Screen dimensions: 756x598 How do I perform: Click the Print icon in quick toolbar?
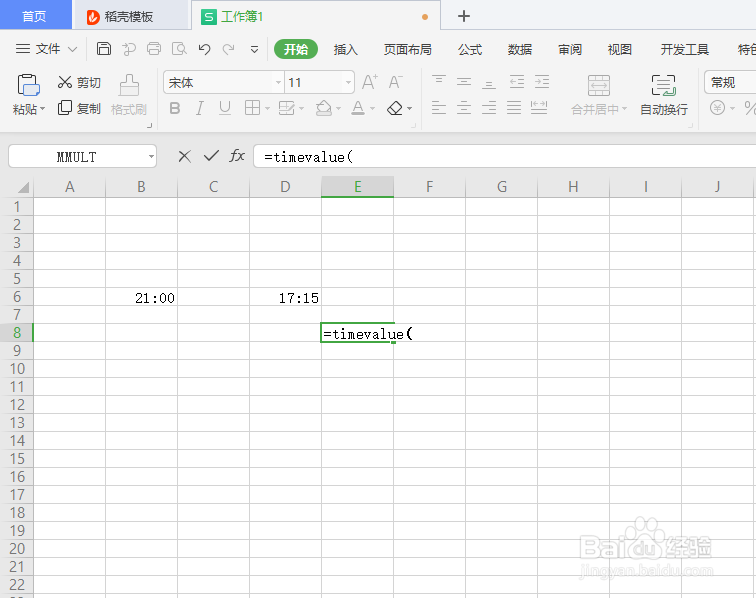pyautogui.click(x=154, y=49)
